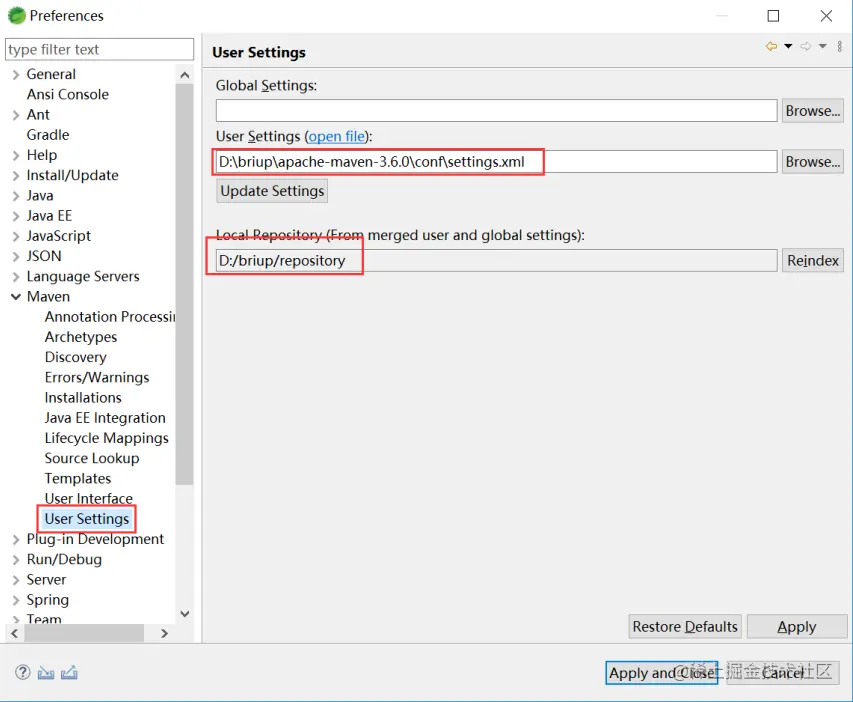Image resolution: width=853 pixels, height=702 pixels.
Task: Click the forward navigation arrow icon
Action: pos(806,47)
